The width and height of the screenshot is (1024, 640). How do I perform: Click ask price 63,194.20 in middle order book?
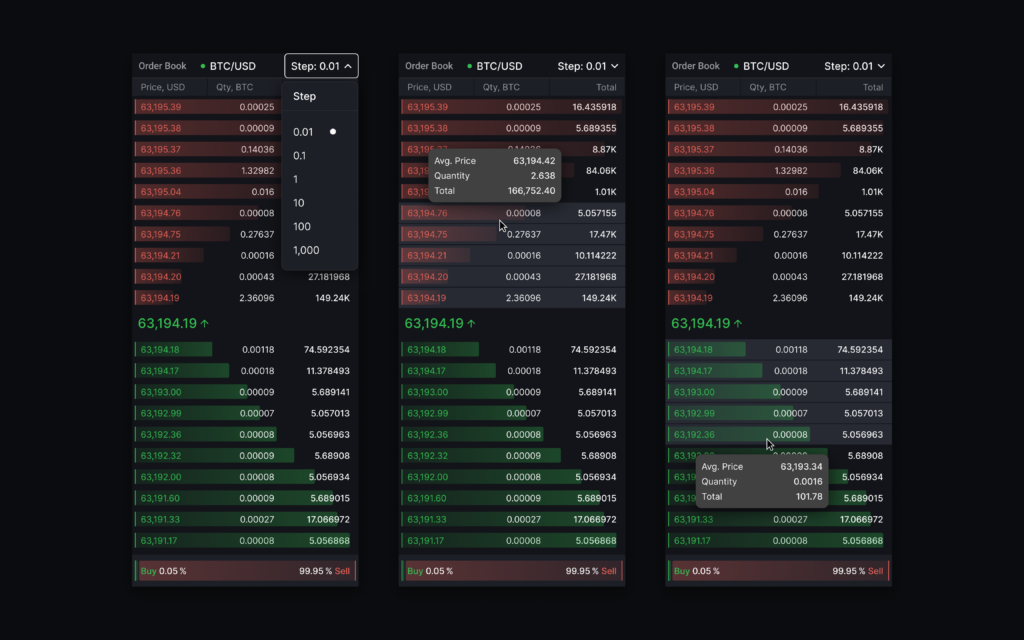[427, 277]
